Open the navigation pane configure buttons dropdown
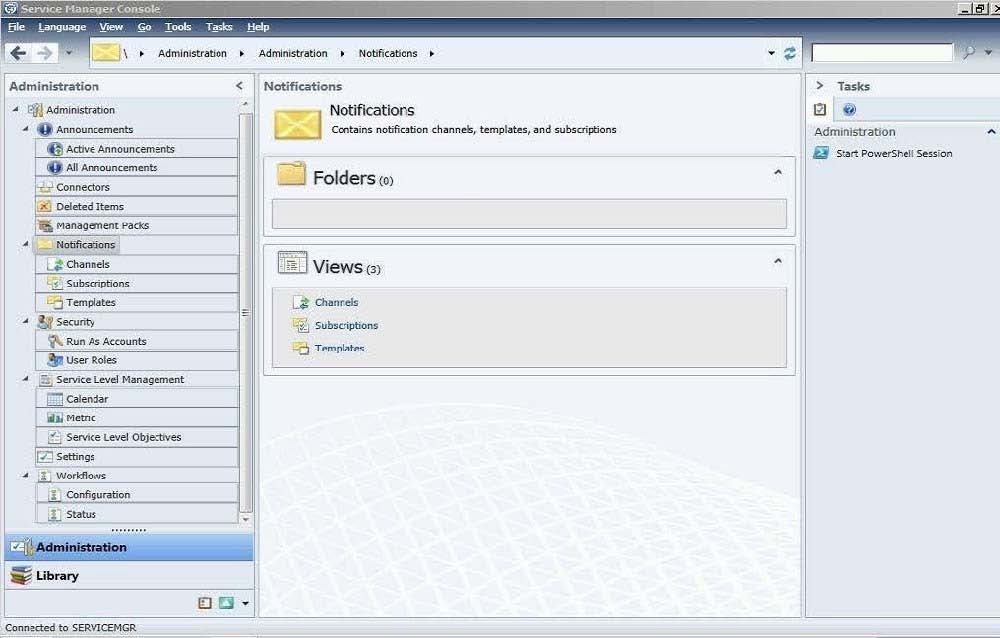The width and height of the screenshot is (1000, 638). (x=246, y=603)
